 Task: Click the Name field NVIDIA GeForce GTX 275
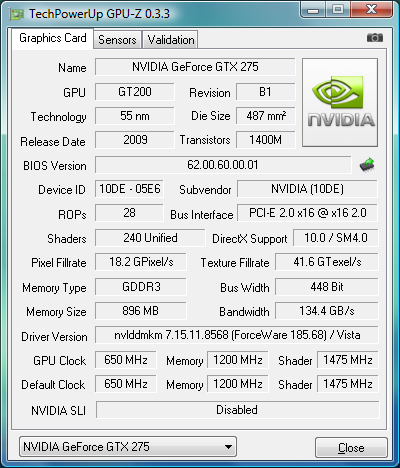coord(195,67)
